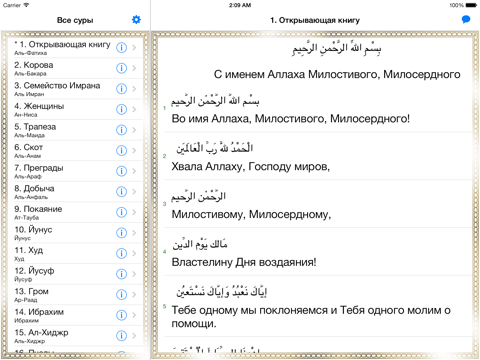Show info for 4. Женщины
The width and height of the screenshot is (480, 360).
(121, 109)
